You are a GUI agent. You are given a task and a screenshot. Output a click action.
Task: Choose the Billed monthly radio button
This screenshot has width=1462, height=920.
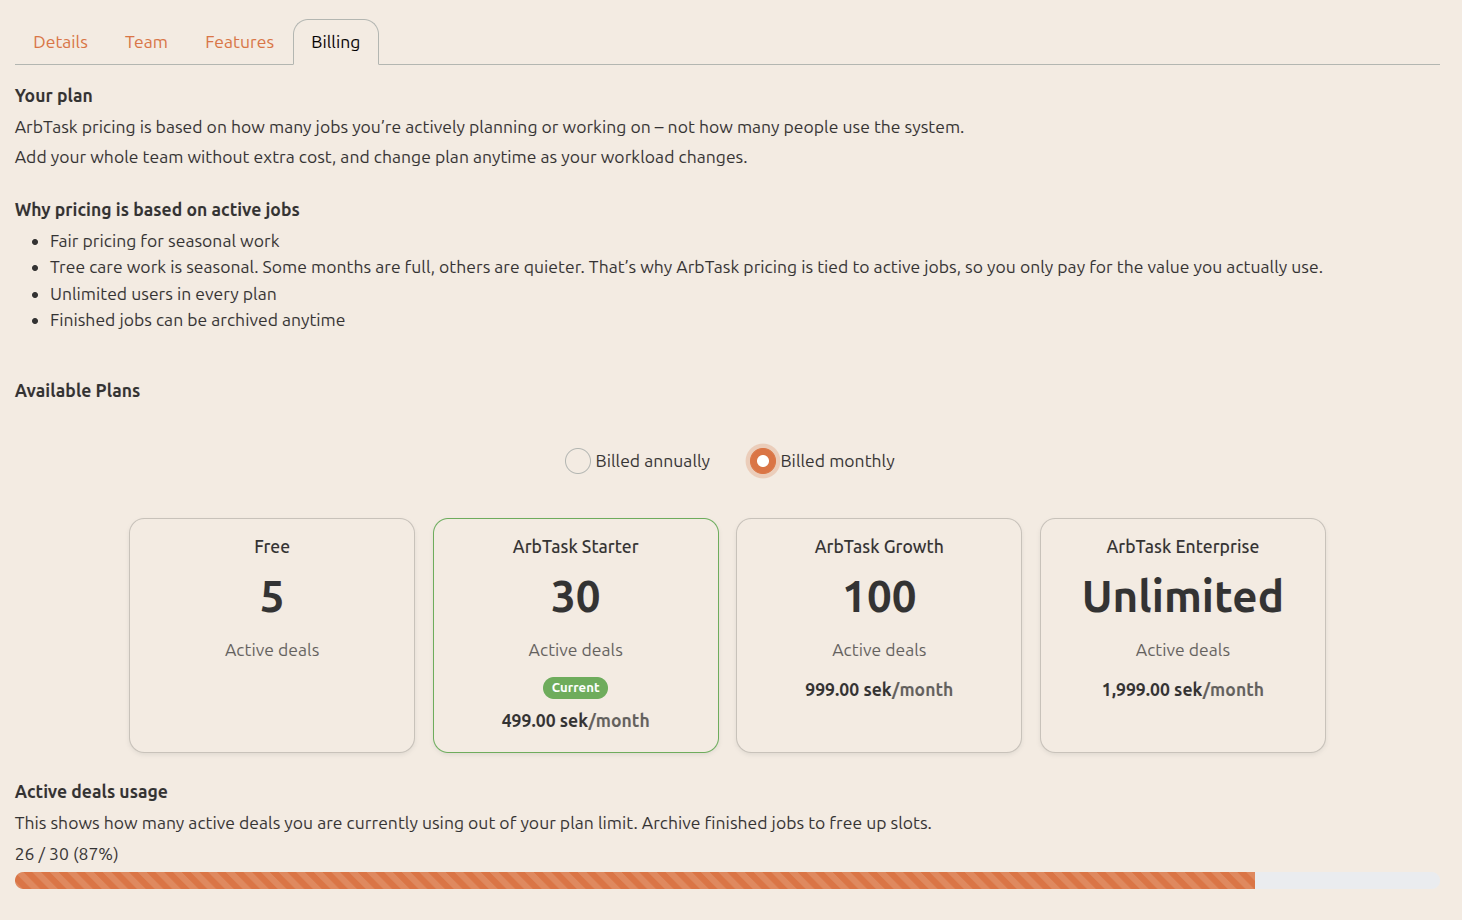click(x=762, y=461)
